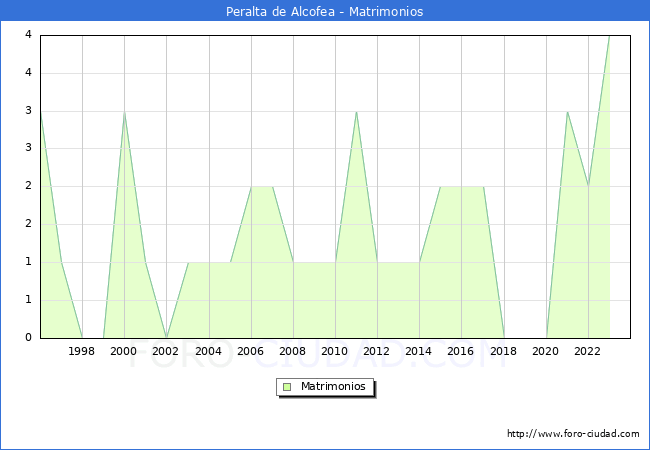Viewport: 650px width, 450px height.
Task: Click the 2002 x-axis label
Action: 165,351
